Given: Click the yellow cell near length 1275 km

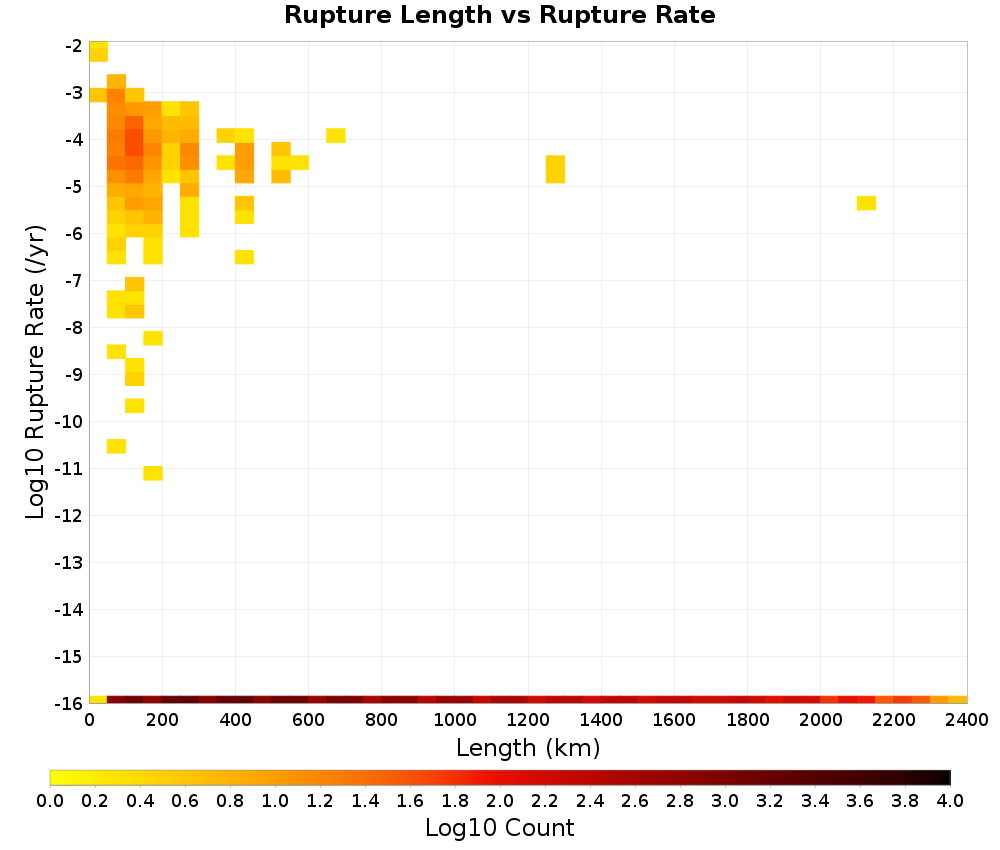Looking at the screenshot, I should pos(555,169).
